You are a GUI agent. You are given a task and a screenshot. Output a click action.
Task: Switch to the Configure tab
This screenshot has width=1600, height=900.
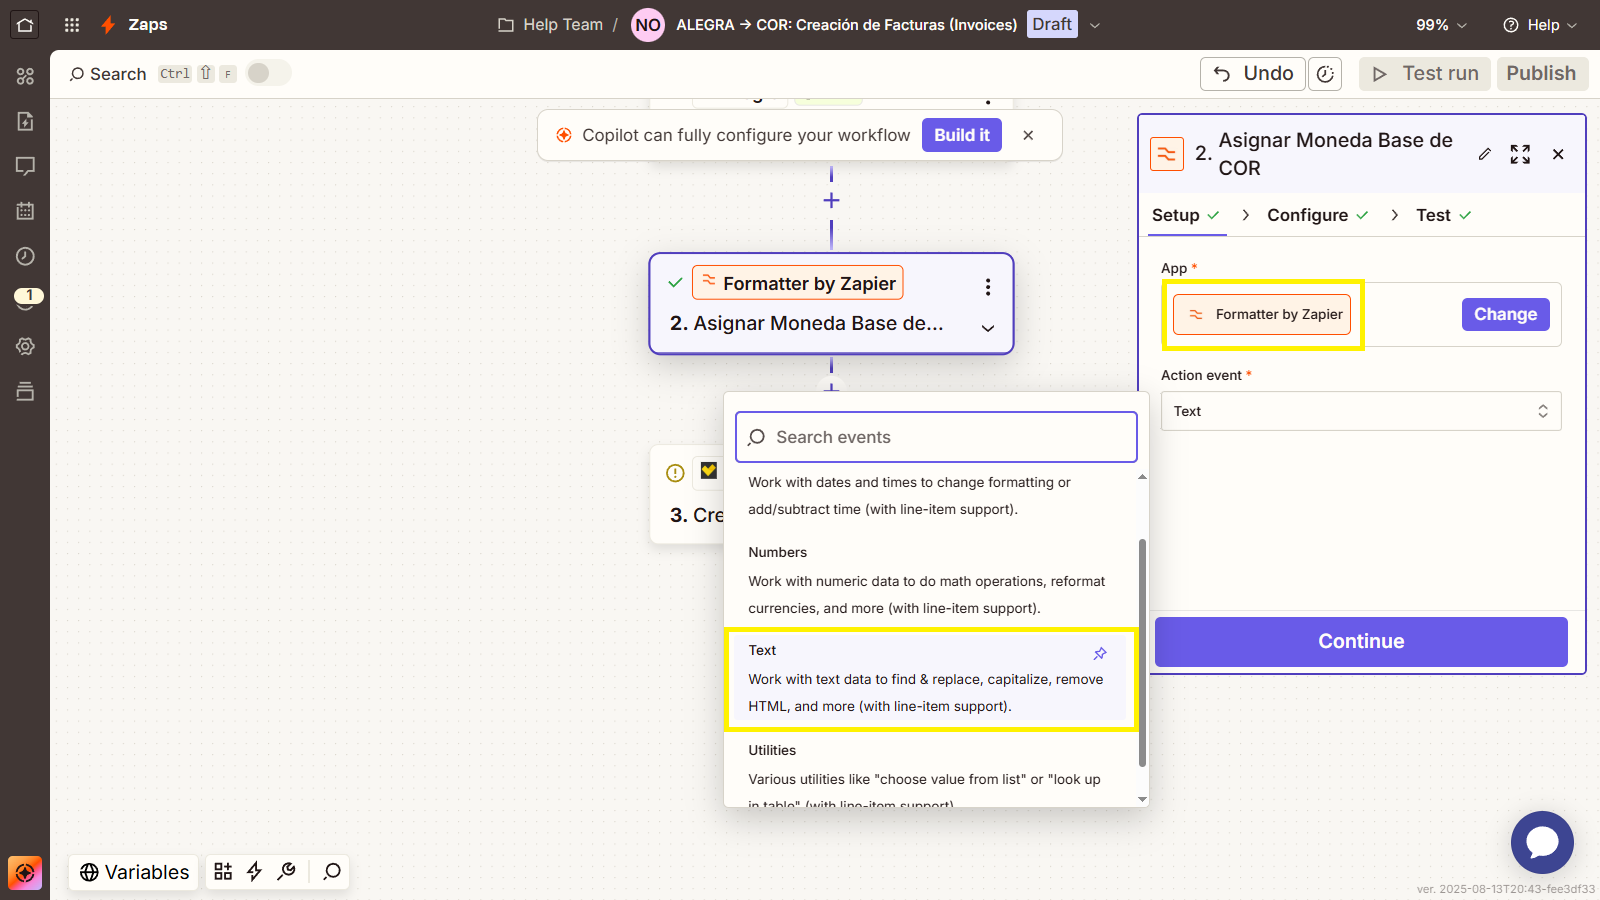[x=1317, y=215]
